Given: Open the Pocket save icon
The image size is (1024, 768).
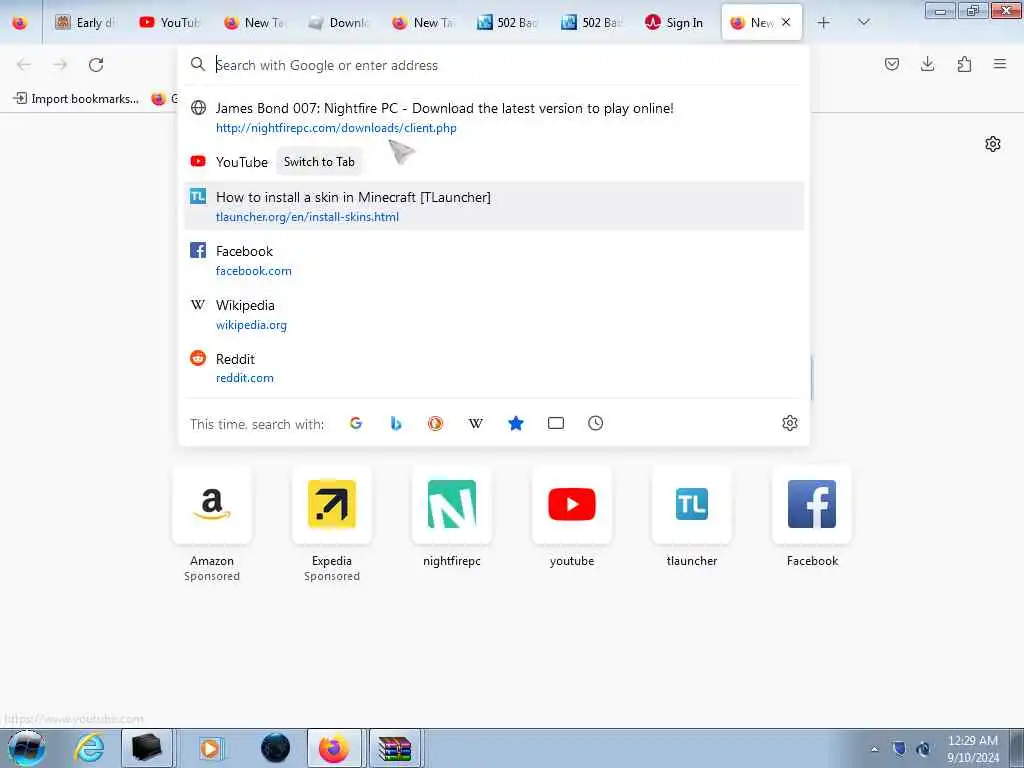Looking at the screenshot, I should (x=892, y=64).
